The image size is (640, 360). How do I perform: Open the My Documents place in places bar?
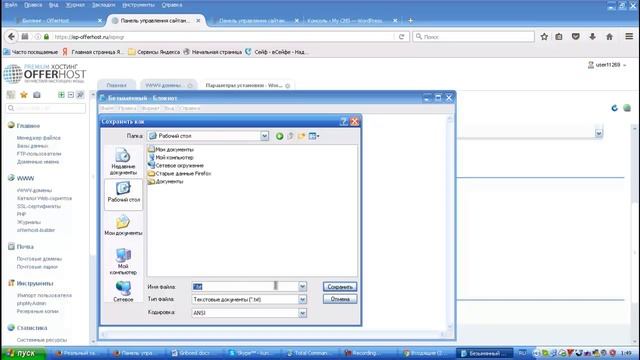click(x=123, y=226)
